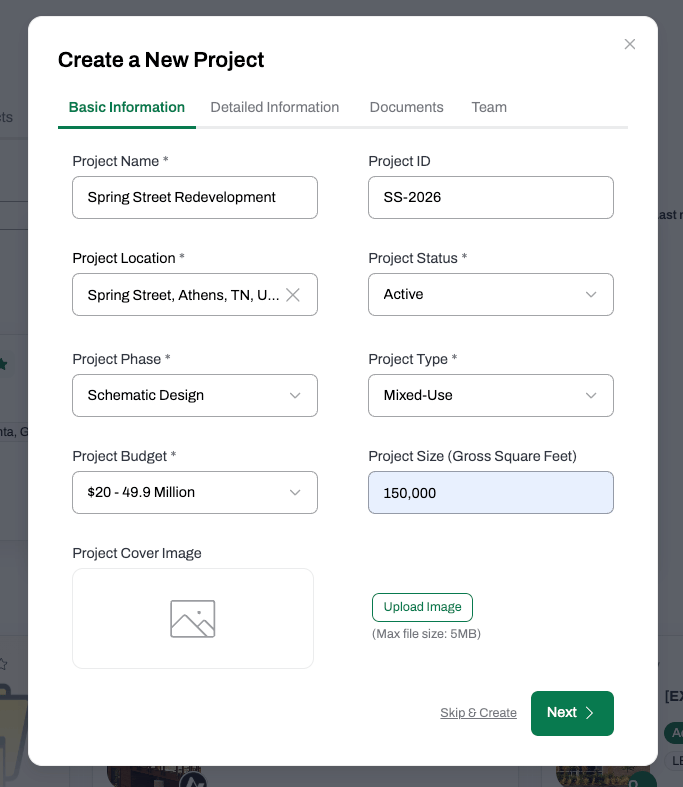Go to the Team tab
683x787 pixels.
tap(489, 107)
